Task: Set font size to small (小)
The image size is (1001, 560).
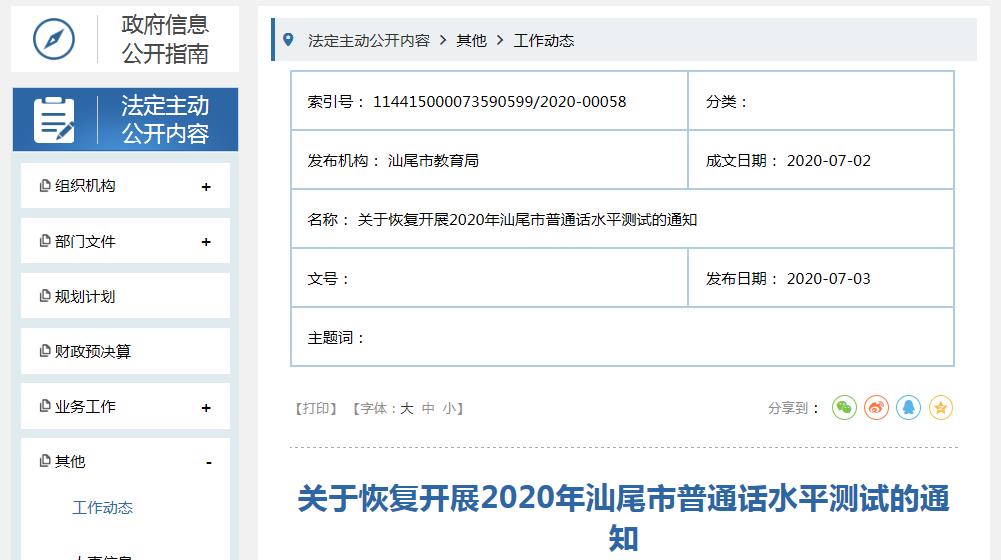Action: tap(450, 408)
